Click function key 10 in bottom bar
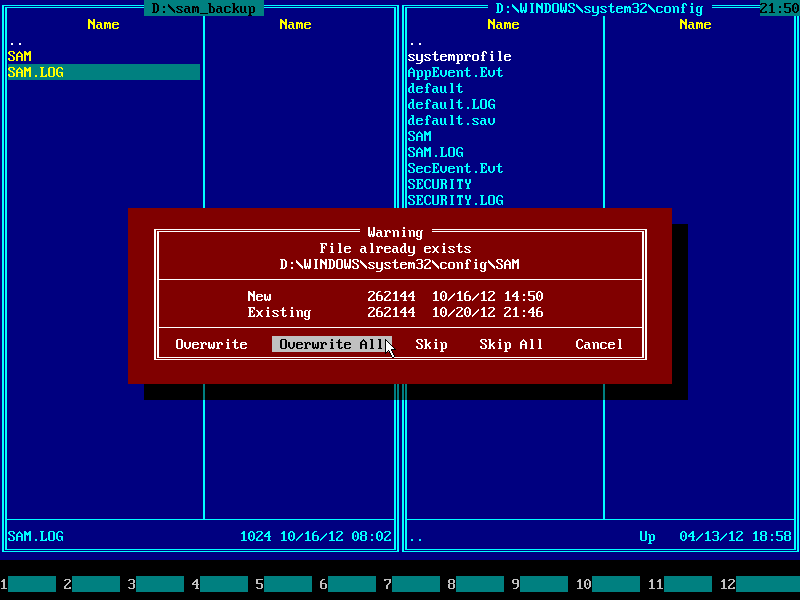 tap(608, 584)
